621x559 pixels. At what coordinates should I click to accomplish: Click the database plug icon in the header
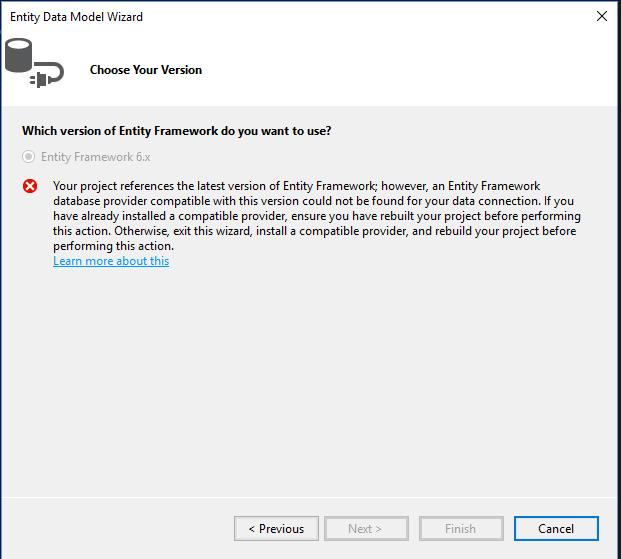point(34,63)
